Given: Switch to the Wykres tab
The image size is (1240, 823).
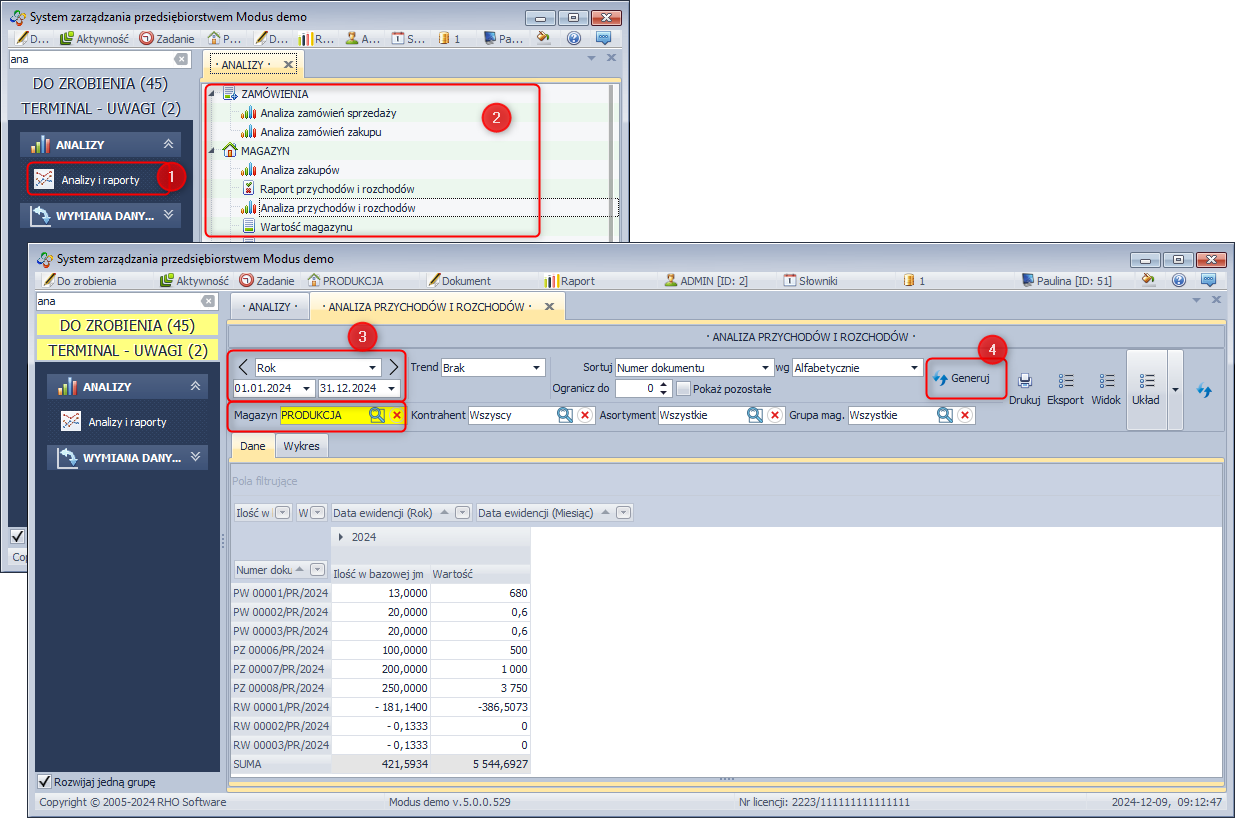Looking at the screenshot, I should 301,446.
